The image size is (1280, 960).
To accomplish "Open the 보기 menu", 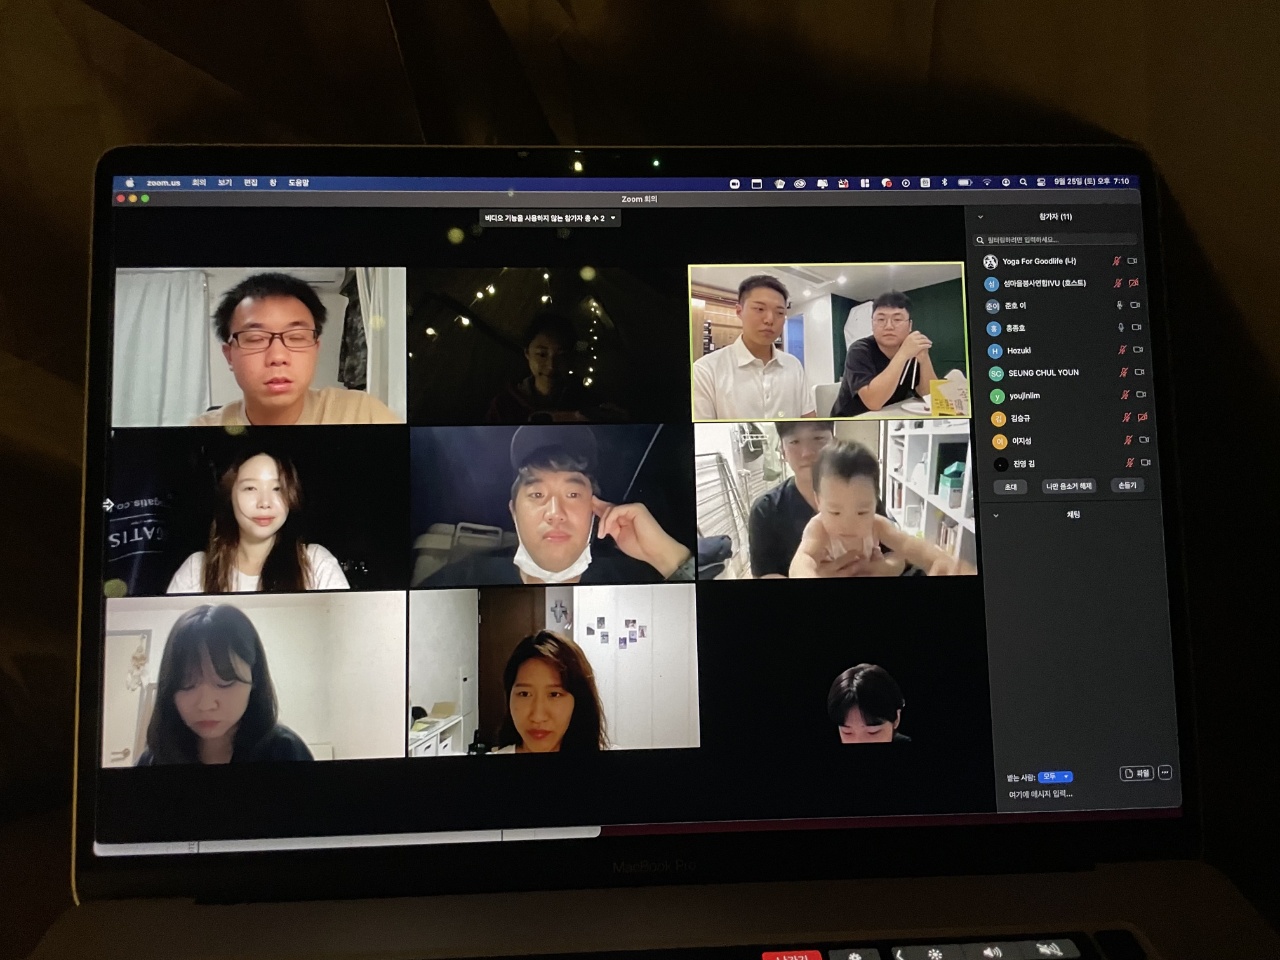I will [225, 183].
